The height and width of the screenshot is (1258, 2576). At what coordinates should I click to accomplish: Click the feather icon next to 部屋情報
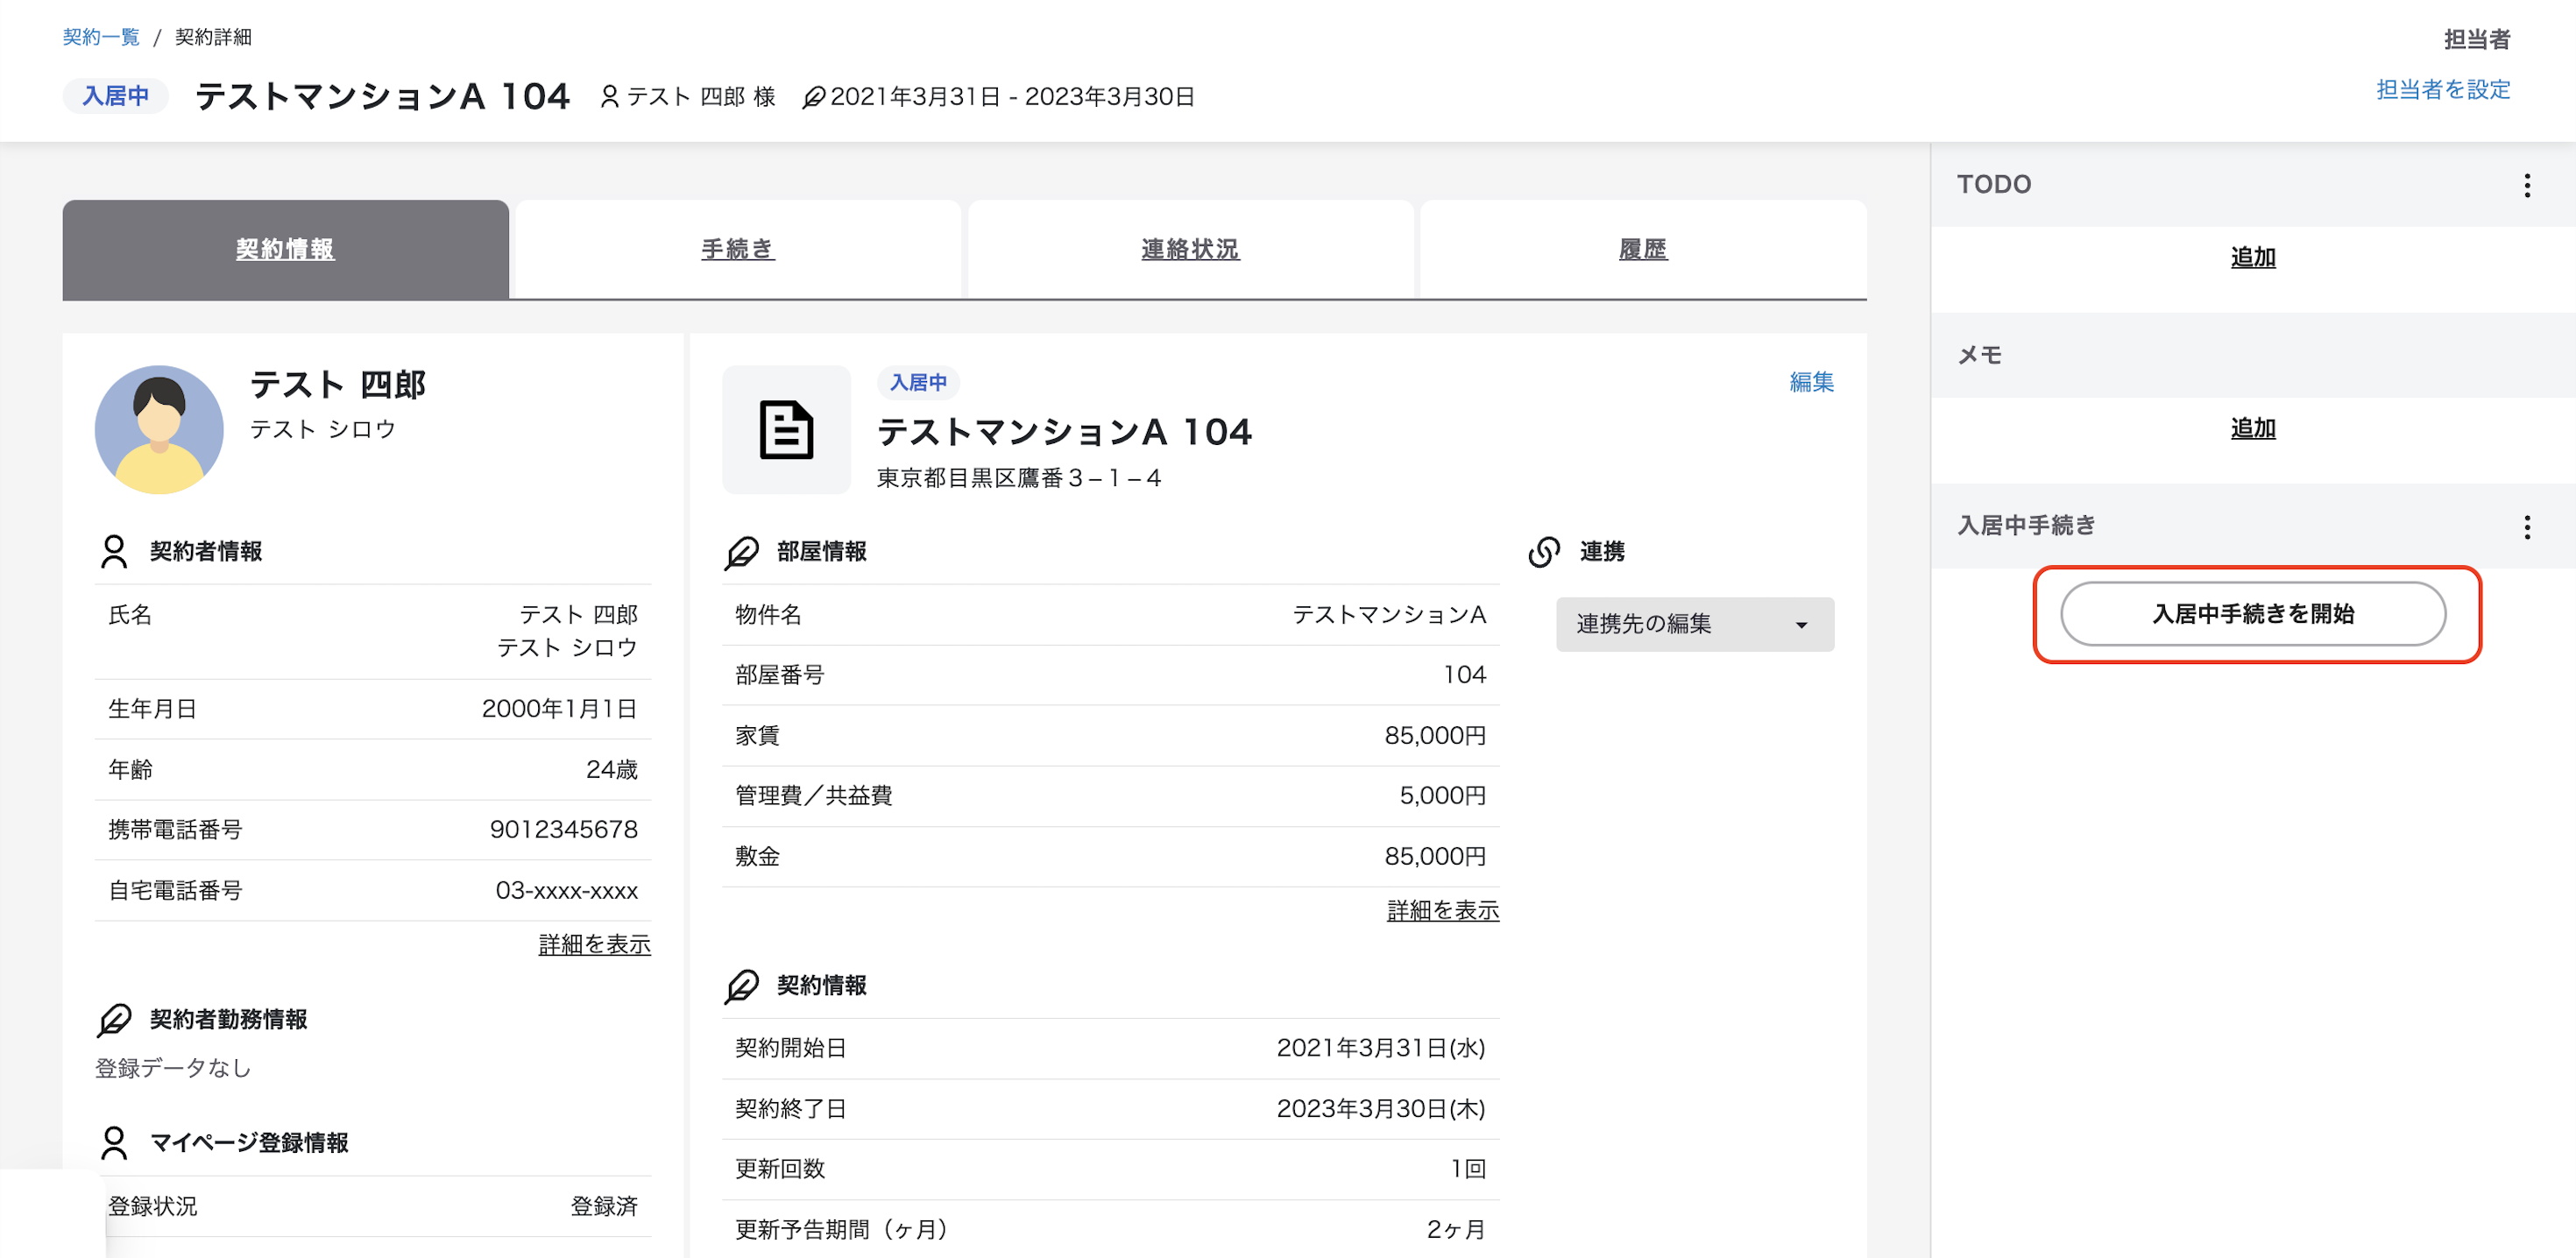[742, 552]
